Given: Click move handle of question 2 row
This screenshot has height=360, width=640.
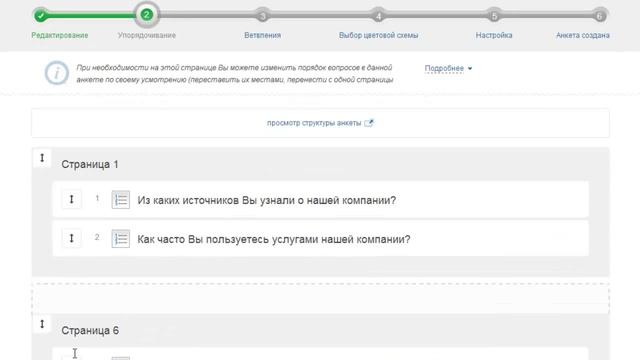Looking at the screenshot, I should click(x=71, y=238).
